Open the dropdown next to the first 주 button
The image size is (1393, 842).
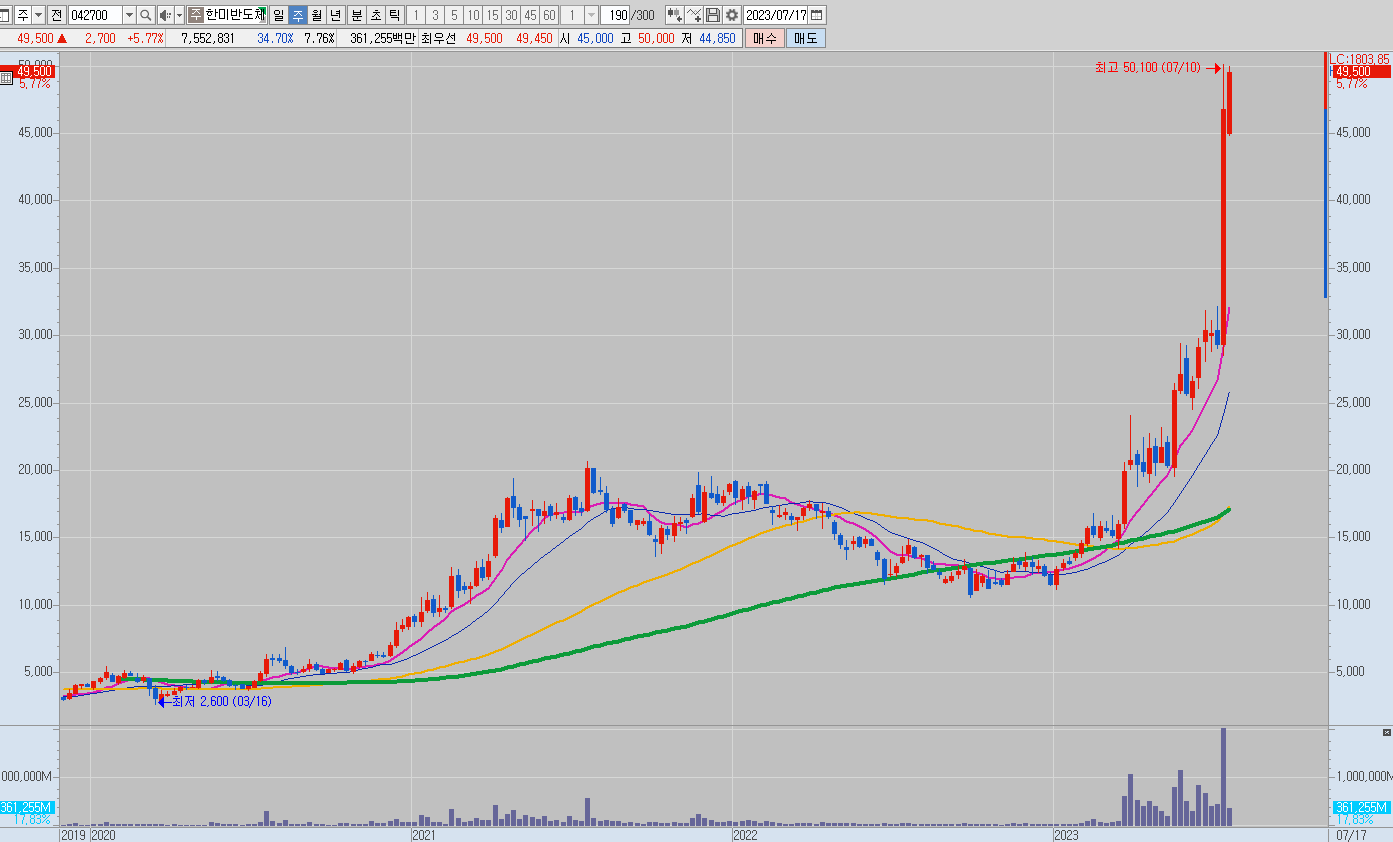pos(38,15)
